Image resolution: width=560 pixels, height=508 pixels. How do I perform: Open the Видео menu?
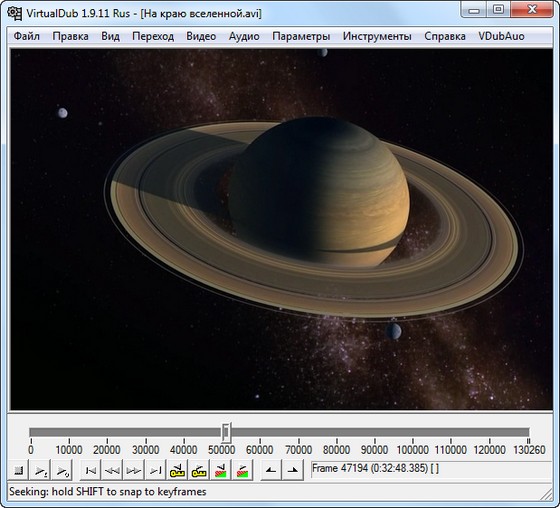click(x=201, y=36)
